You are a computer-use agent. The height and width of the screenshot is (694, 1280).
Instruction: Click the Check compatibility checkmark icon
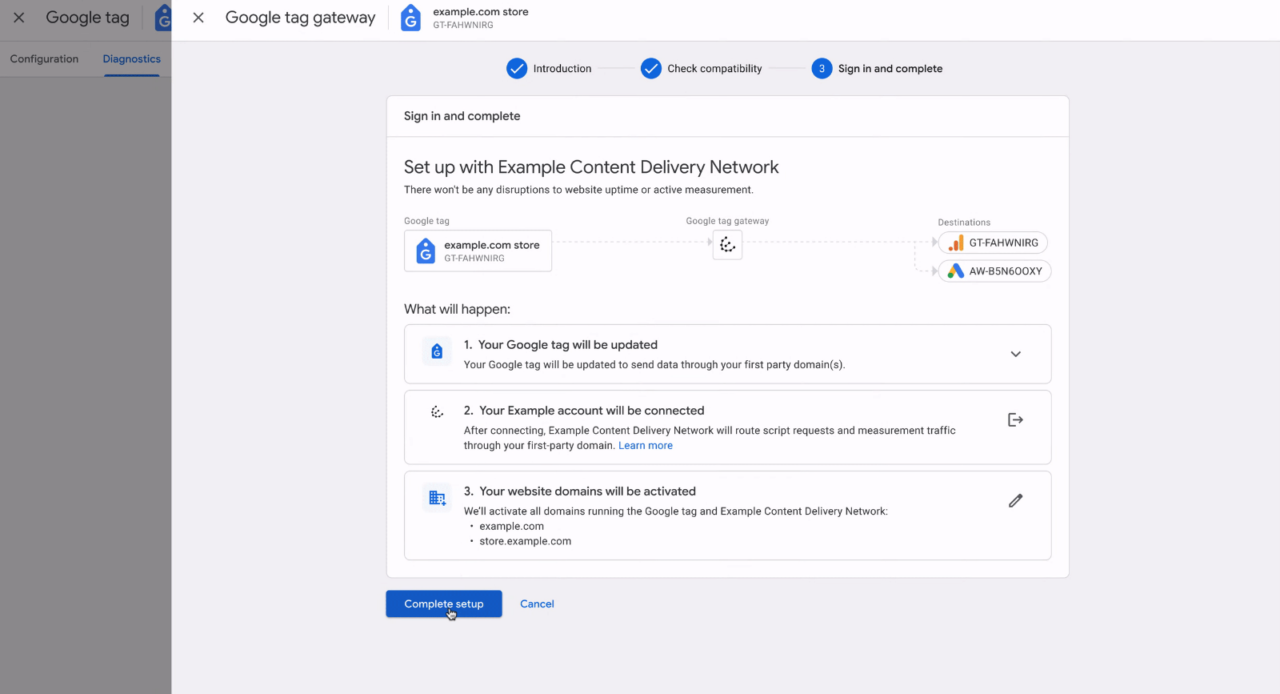click(651, 69)
